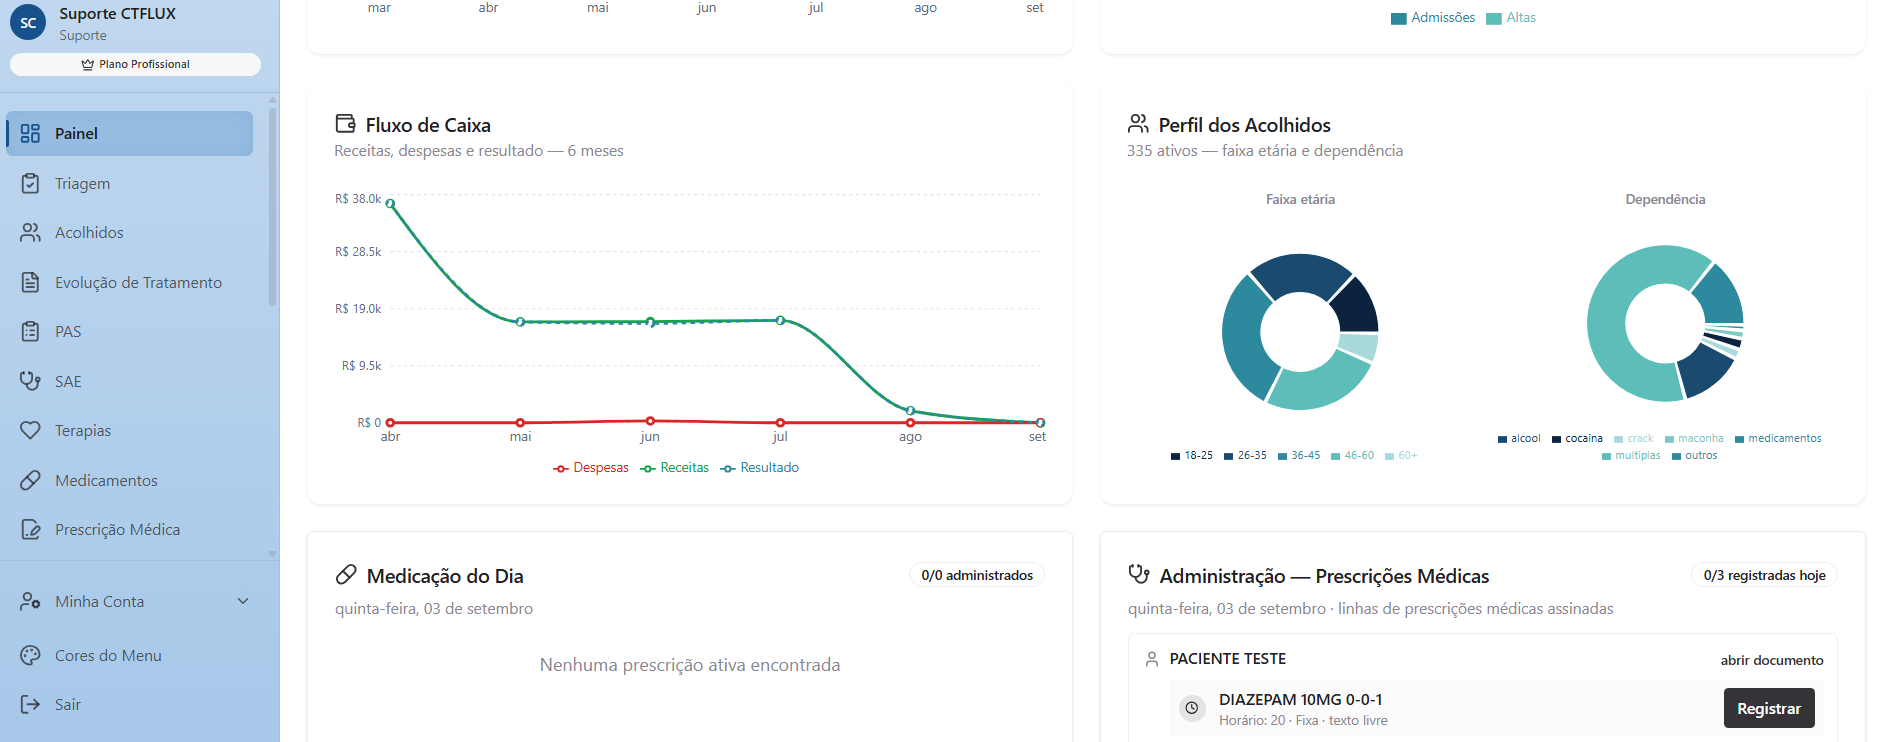Click the abr Receitas data point at R$ 38.0k
The image size is (1885, 742).
pyautogui.click(x=390, y=203)
